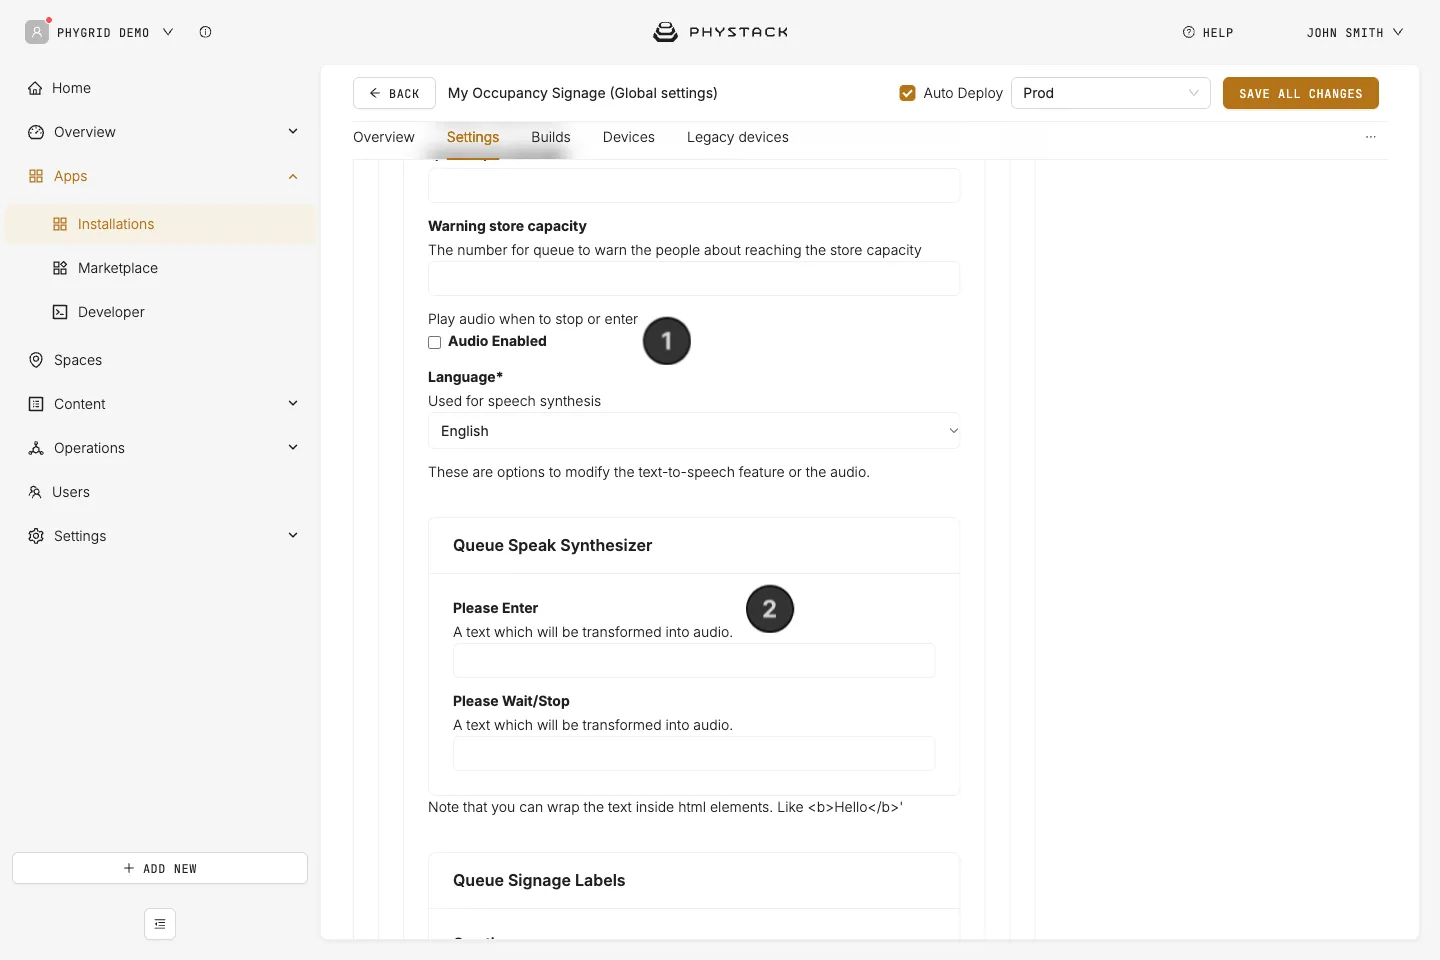Click the Operations network icon
Image resolution: width=1440 pixels, height=960 pixels.
pos(36,448)
